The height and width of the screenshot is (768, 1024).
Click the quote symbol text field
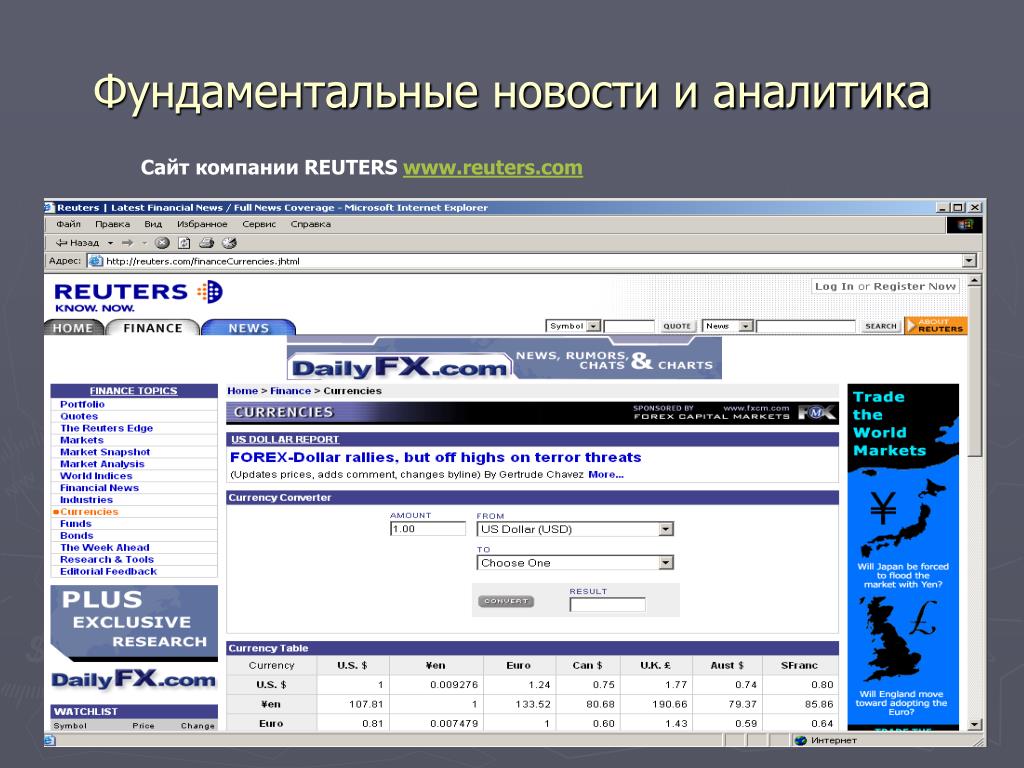point(629,326)
